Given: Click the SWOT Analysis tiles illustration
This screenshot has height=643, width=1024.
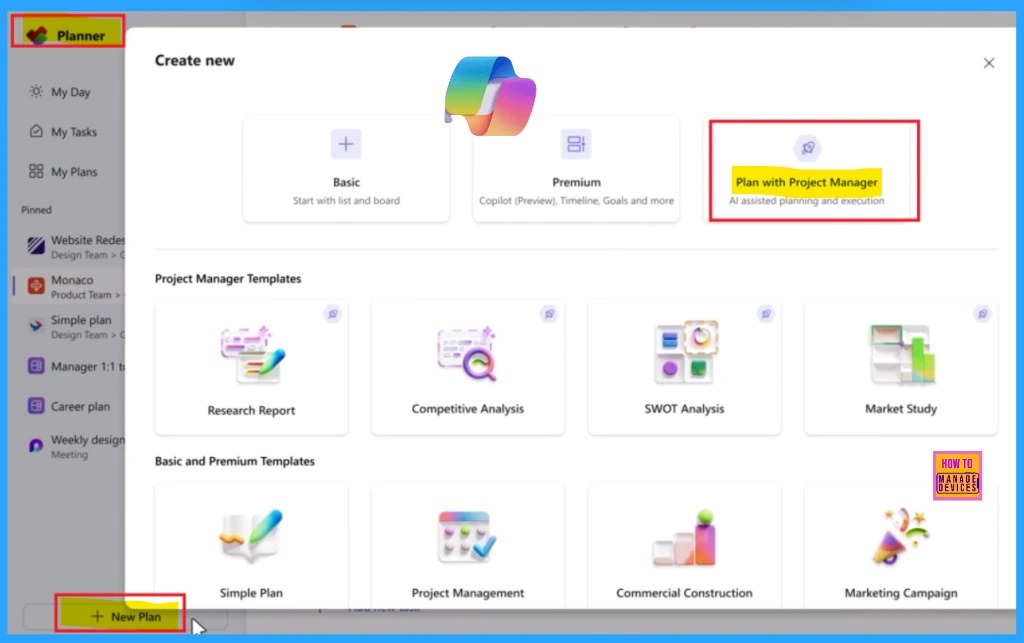Looking at the screenshot, I should pyautogui.click(x=685, y=353).
